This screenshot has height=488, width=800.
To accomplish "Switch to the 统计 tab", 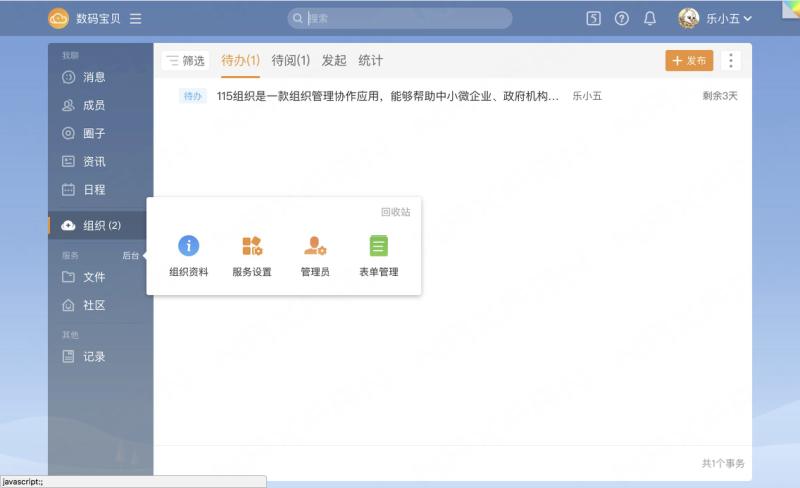I will click(x=370, y=60).
